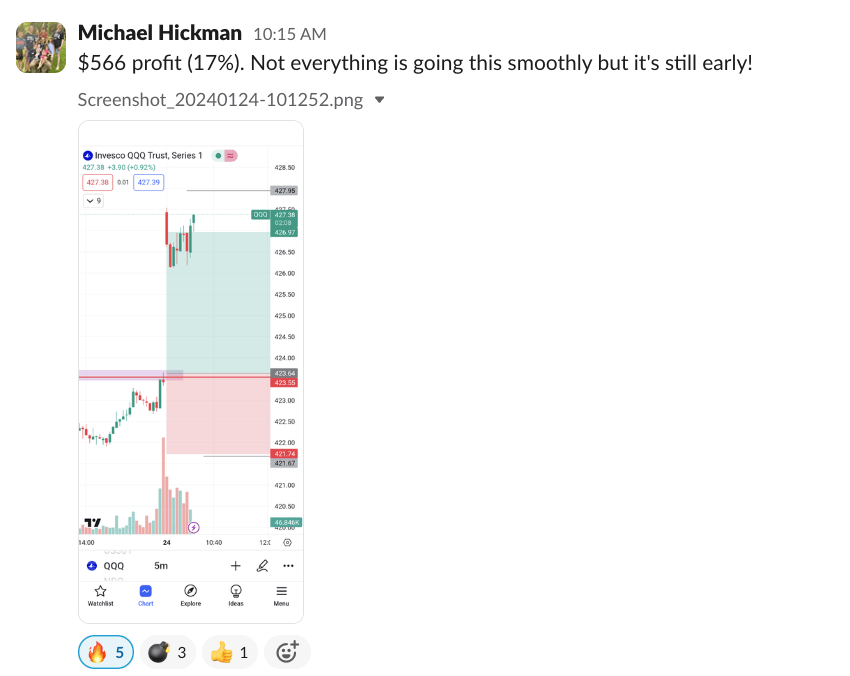Screen dimensions: 850x676
Task: Open the 5m timeframe selector
Action: [161, 566]
